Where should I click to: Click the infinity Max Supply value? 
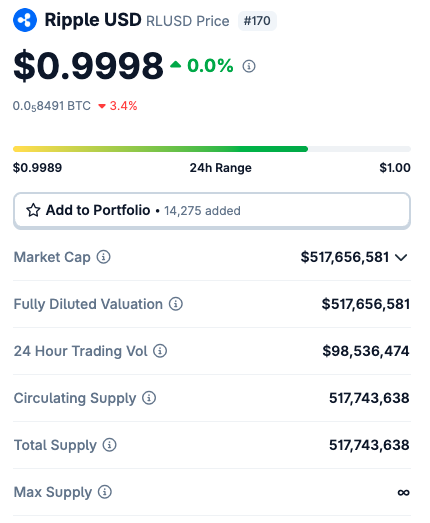(403, 492)
